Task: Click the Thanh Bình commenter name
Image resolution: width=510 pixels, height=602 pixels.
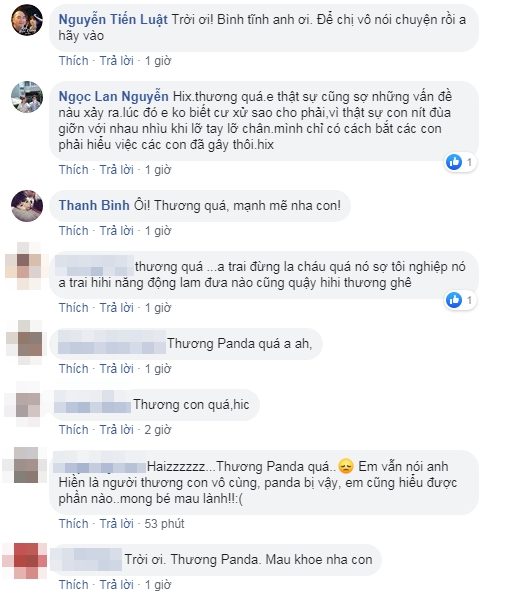Action: click(94, 205)
